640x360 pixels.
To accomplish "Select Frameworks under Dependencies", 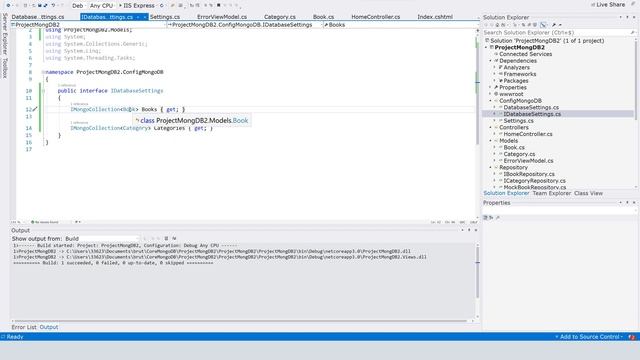I will (520, 74).
